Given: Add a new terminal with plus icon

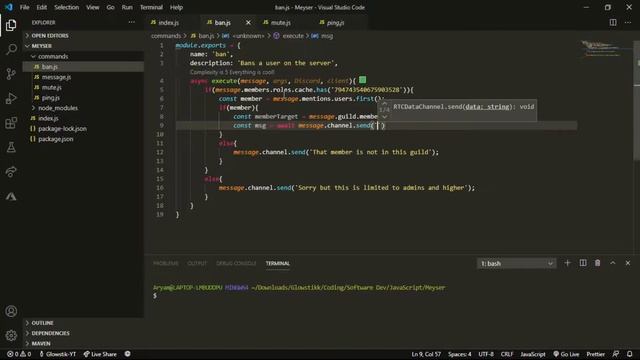Looking at the screenshot, I should pyautogui.click(x=567, y=263).
